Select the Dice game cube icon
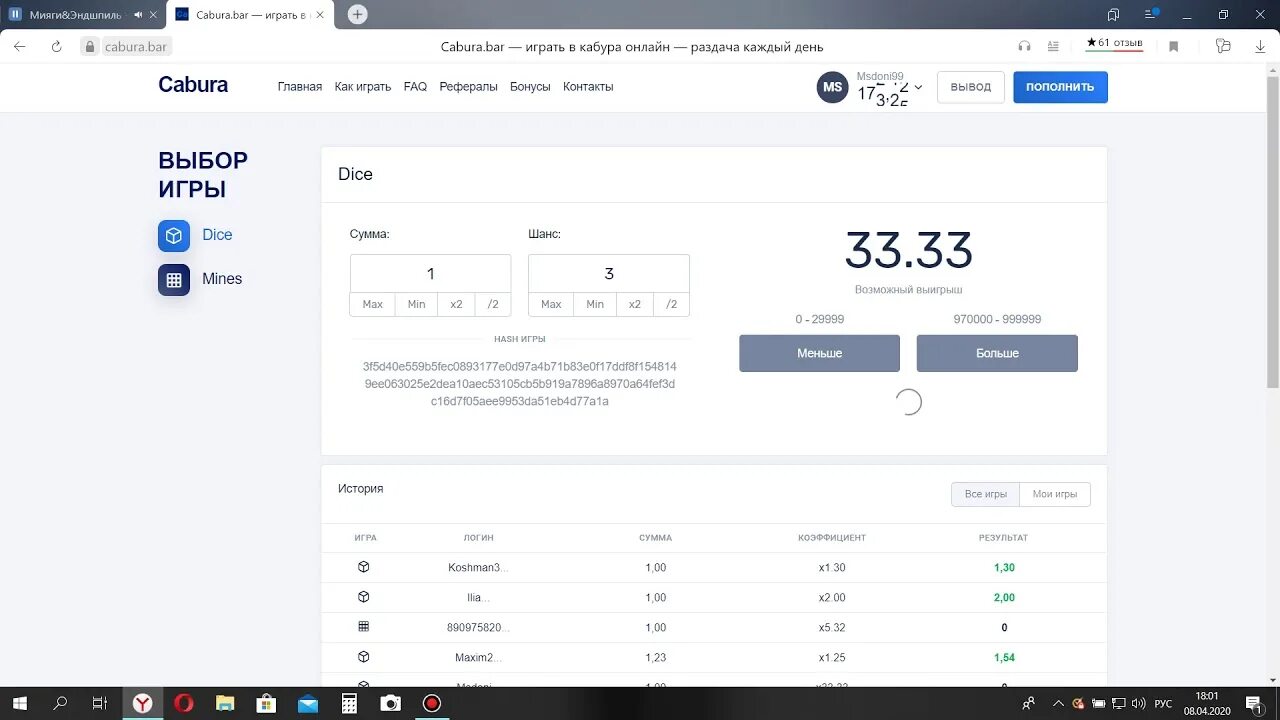Viewport: 1280px width, 720px height. tap(174, 236)
